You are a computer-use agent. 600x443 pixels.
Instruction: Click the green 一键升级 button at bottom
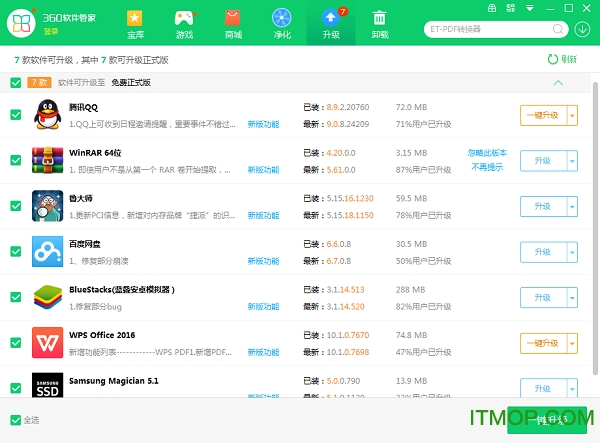(547, 420)
